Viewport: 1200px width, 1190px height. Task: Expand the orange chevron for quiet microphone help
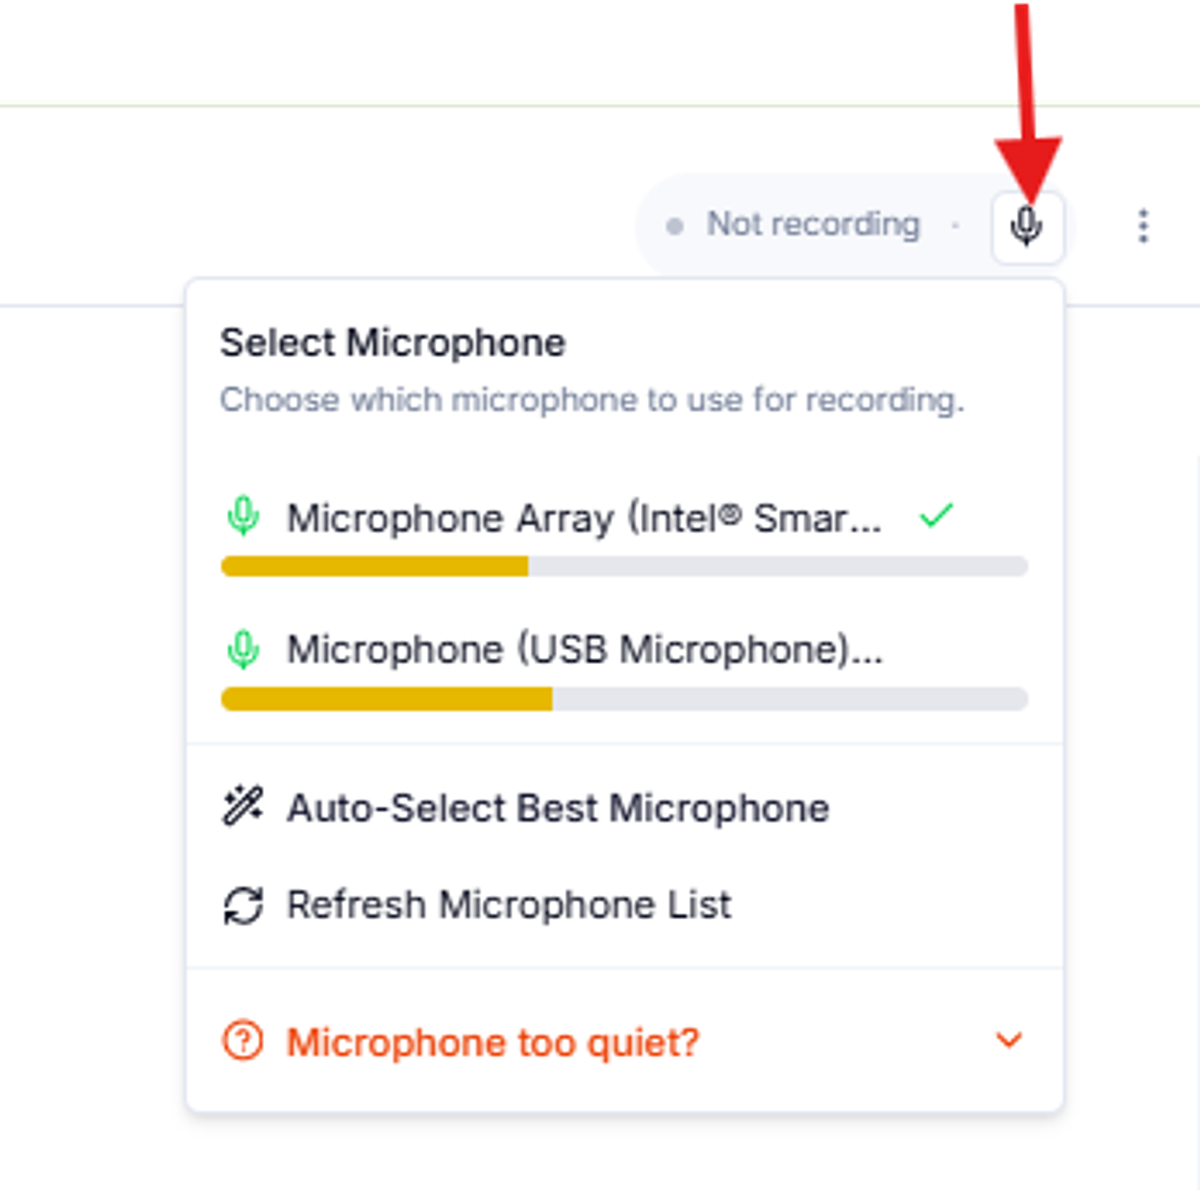click(1009, 1040)
